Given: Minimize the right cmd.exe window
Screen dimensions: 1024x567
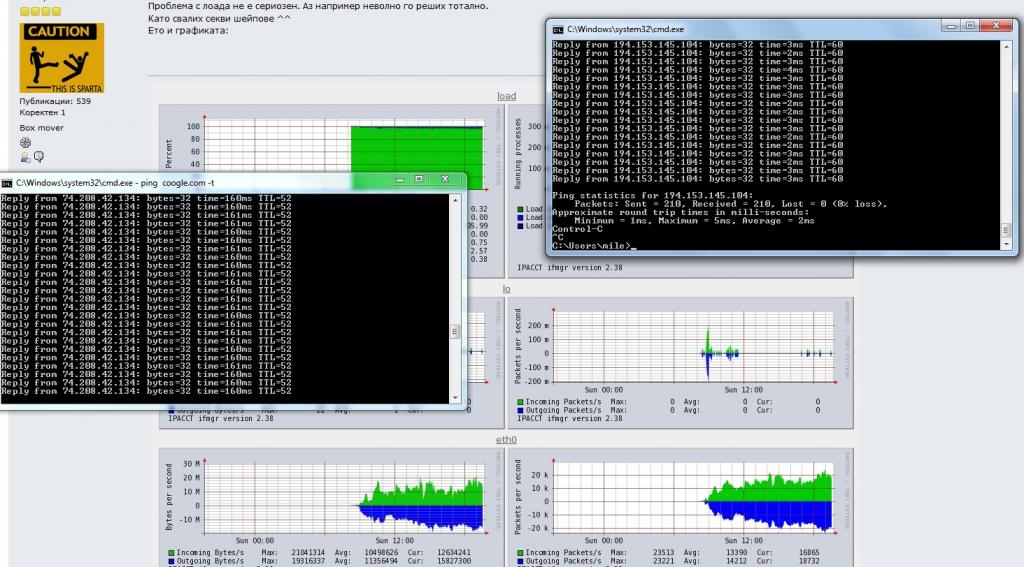Looking at the screenshot, I should click(x=949, y=28).
